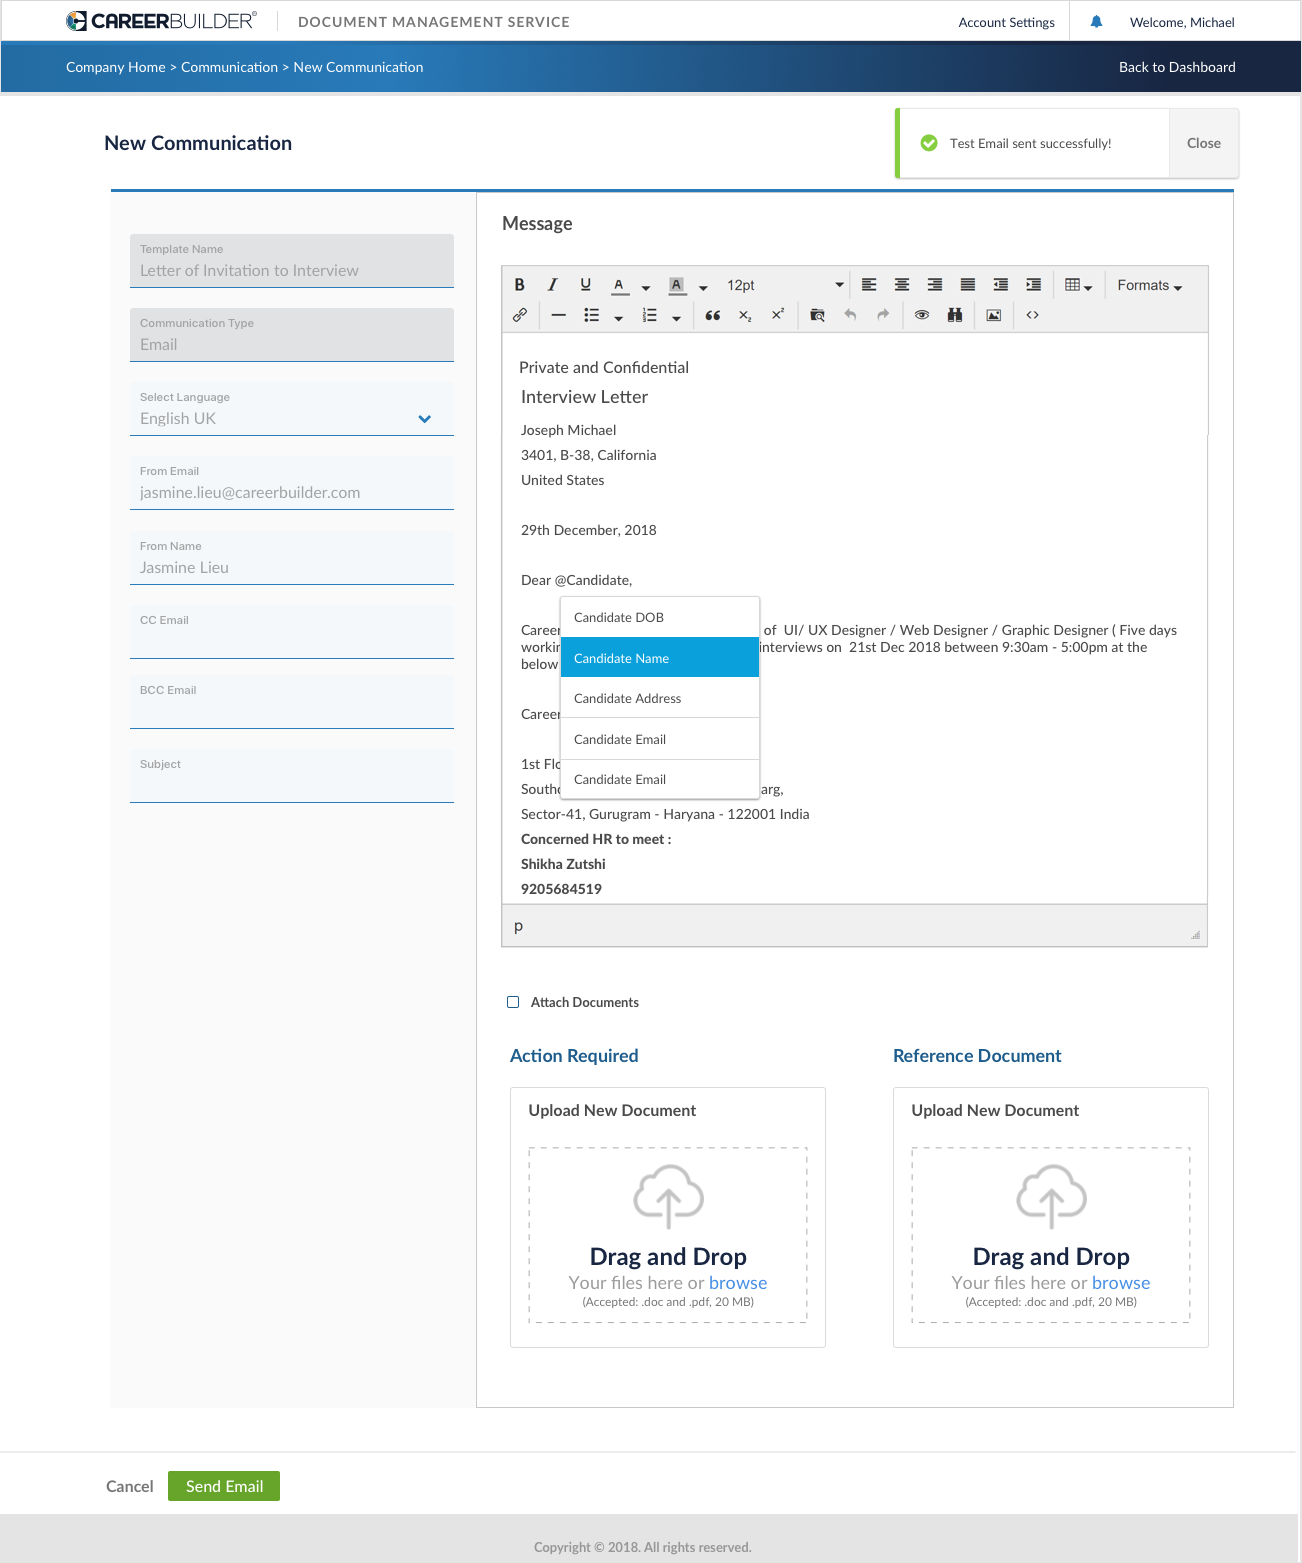Toggle numbered list in editor

click(x=650, y=315)
